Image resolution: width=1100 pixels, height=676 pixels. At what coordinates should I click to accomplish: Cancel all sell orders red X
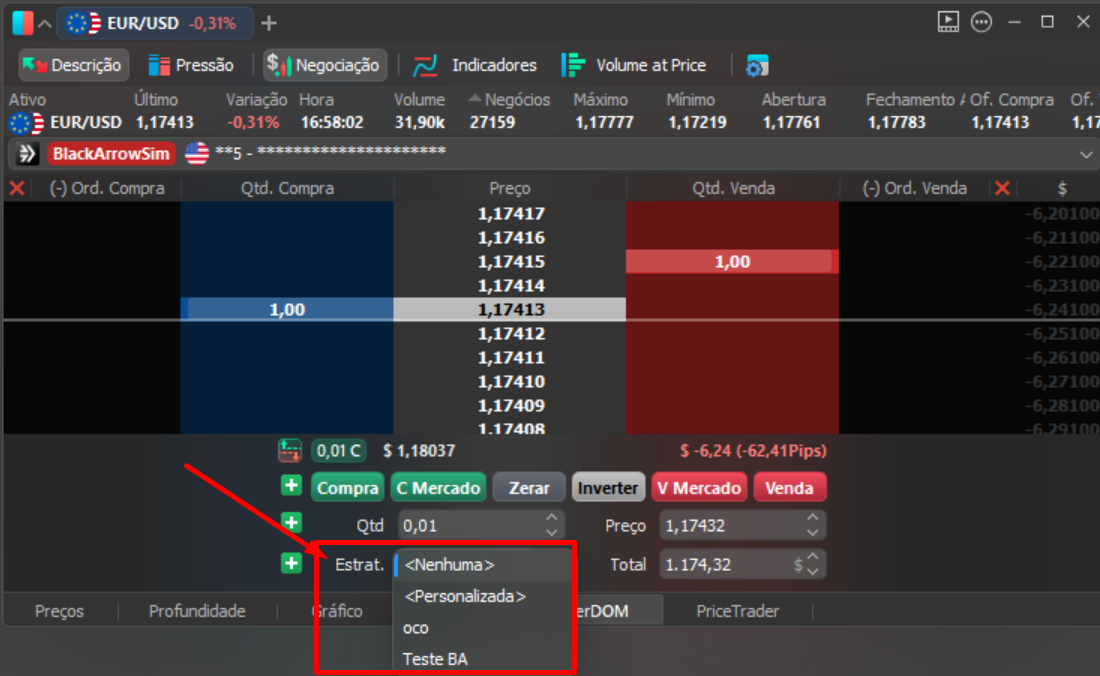click(x=1002, y=188)
